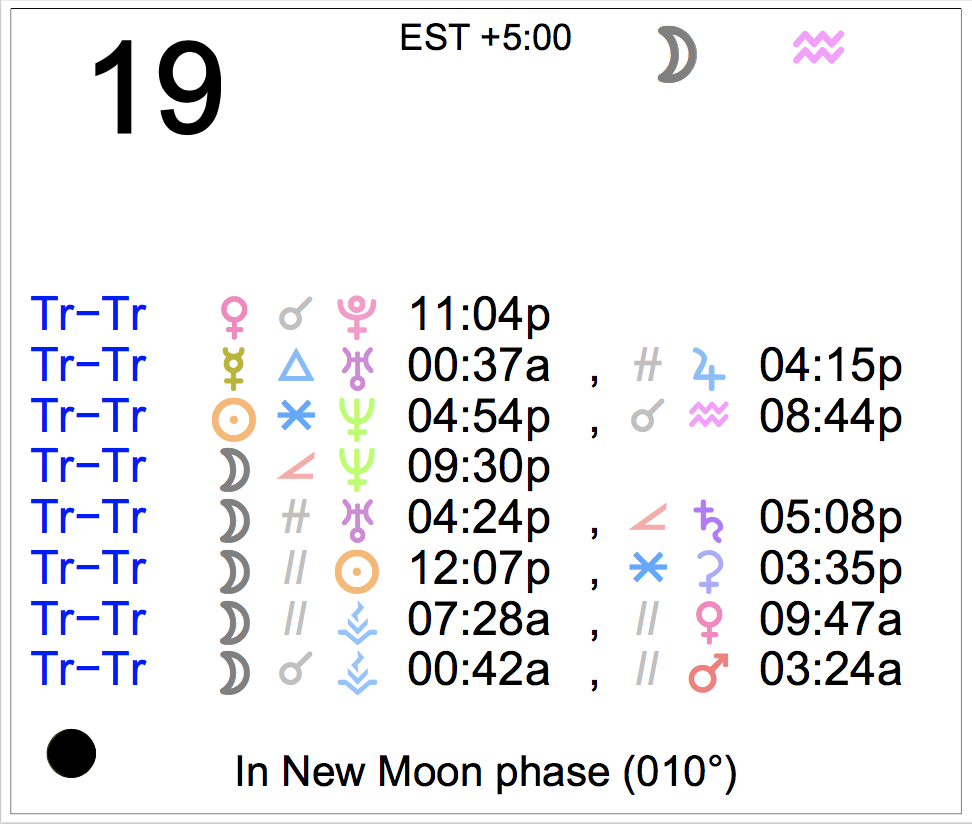Screen dimensions: 972x824
Task: Click the red Mars glyph before 03:24a
Action: click(709, 673)
